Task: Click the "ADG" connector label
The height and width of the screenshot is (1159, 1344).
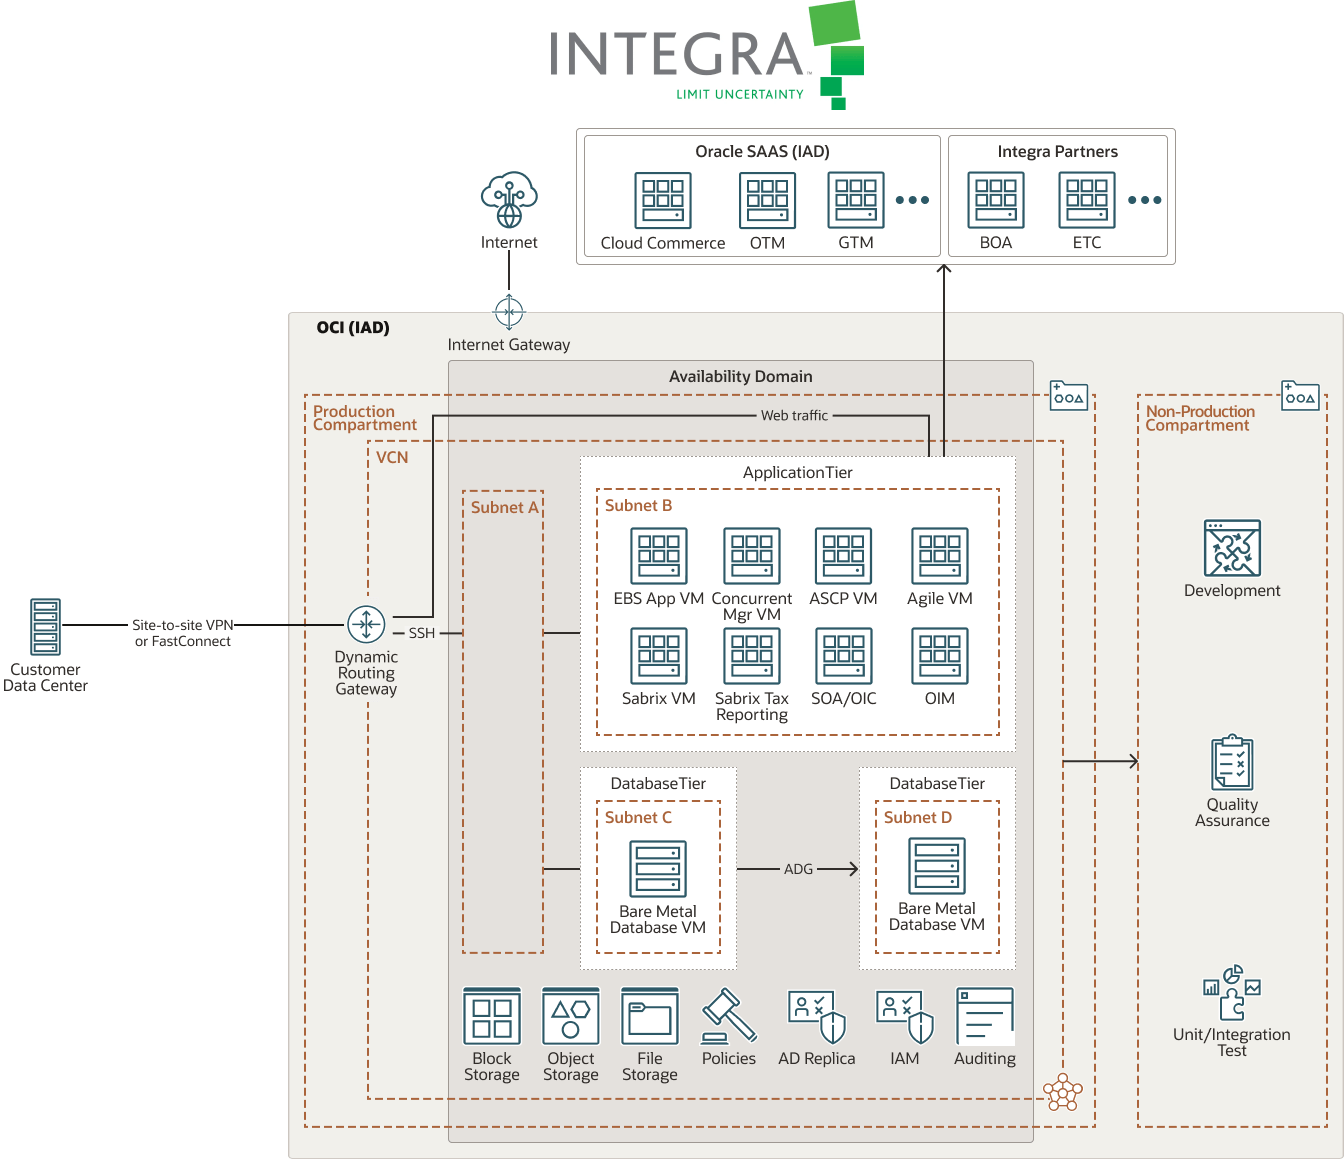Action: pos(798,869)
